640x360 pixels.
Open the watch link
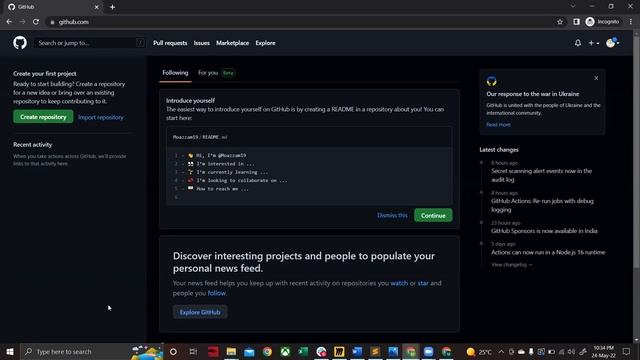coord(399,283)
